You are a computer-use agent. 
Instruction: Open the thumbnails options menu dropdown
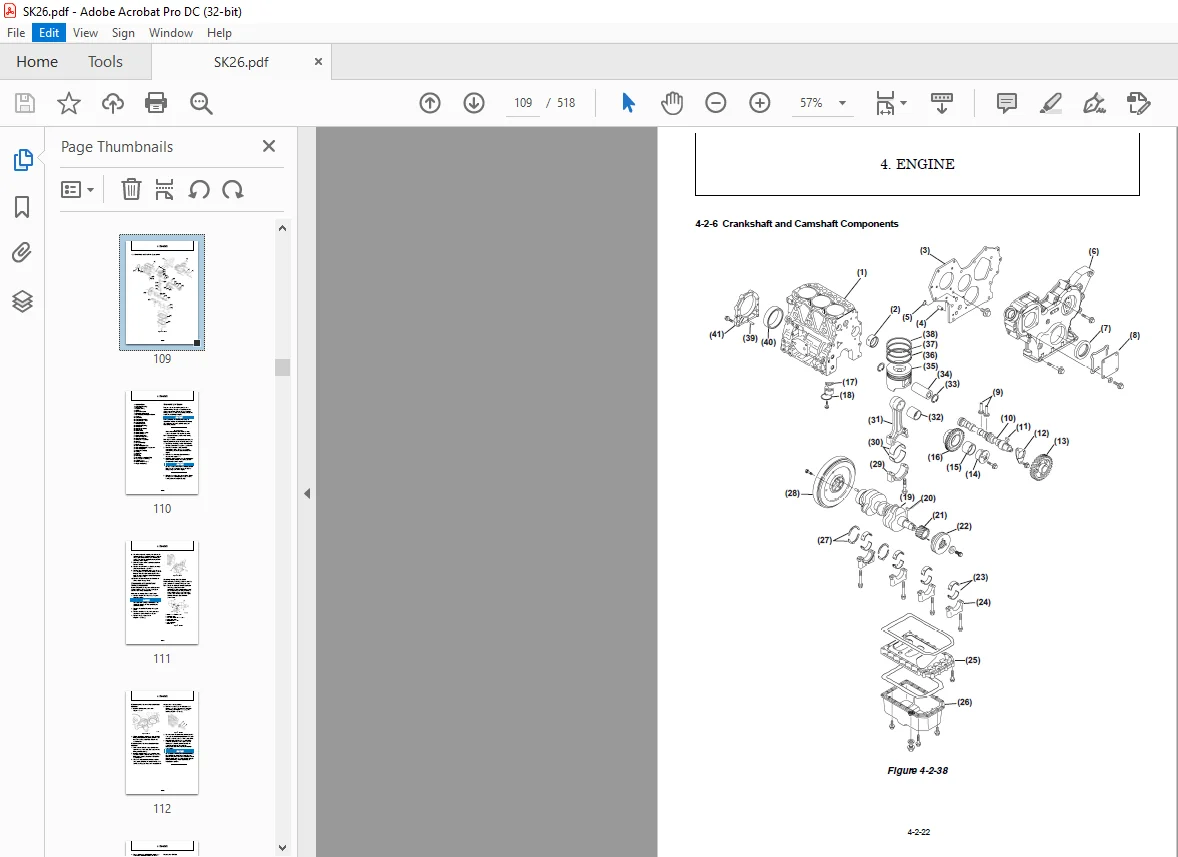77,189
